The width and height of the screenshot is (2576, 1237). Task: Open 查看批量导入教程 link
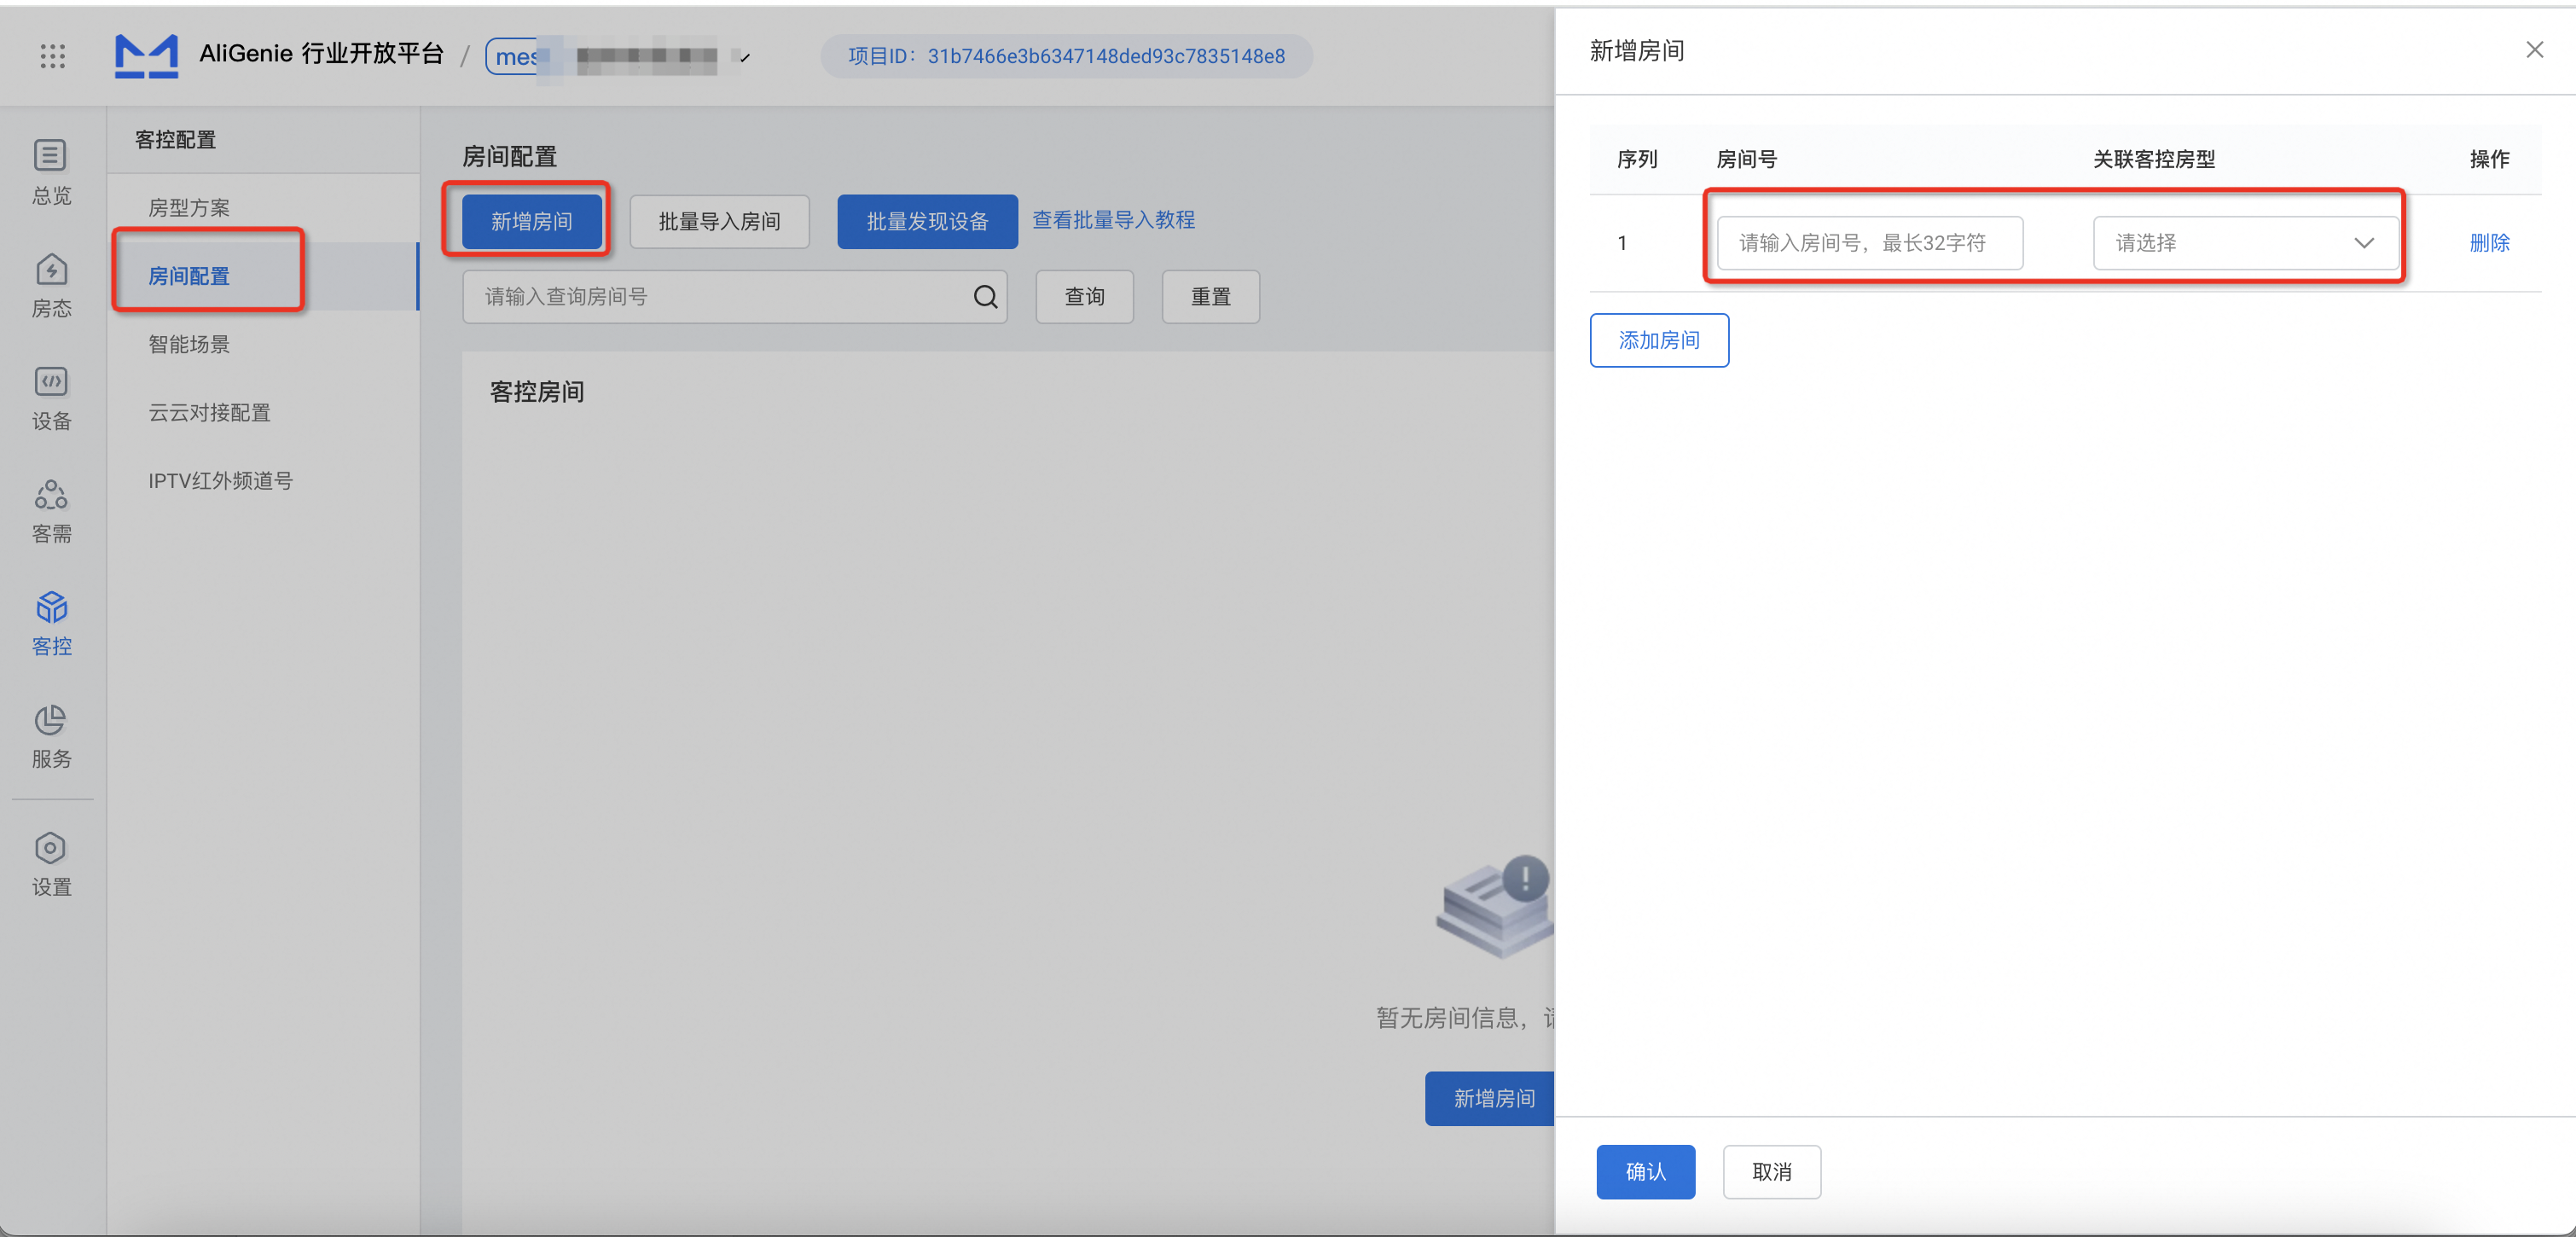[x=1113, y=220]
